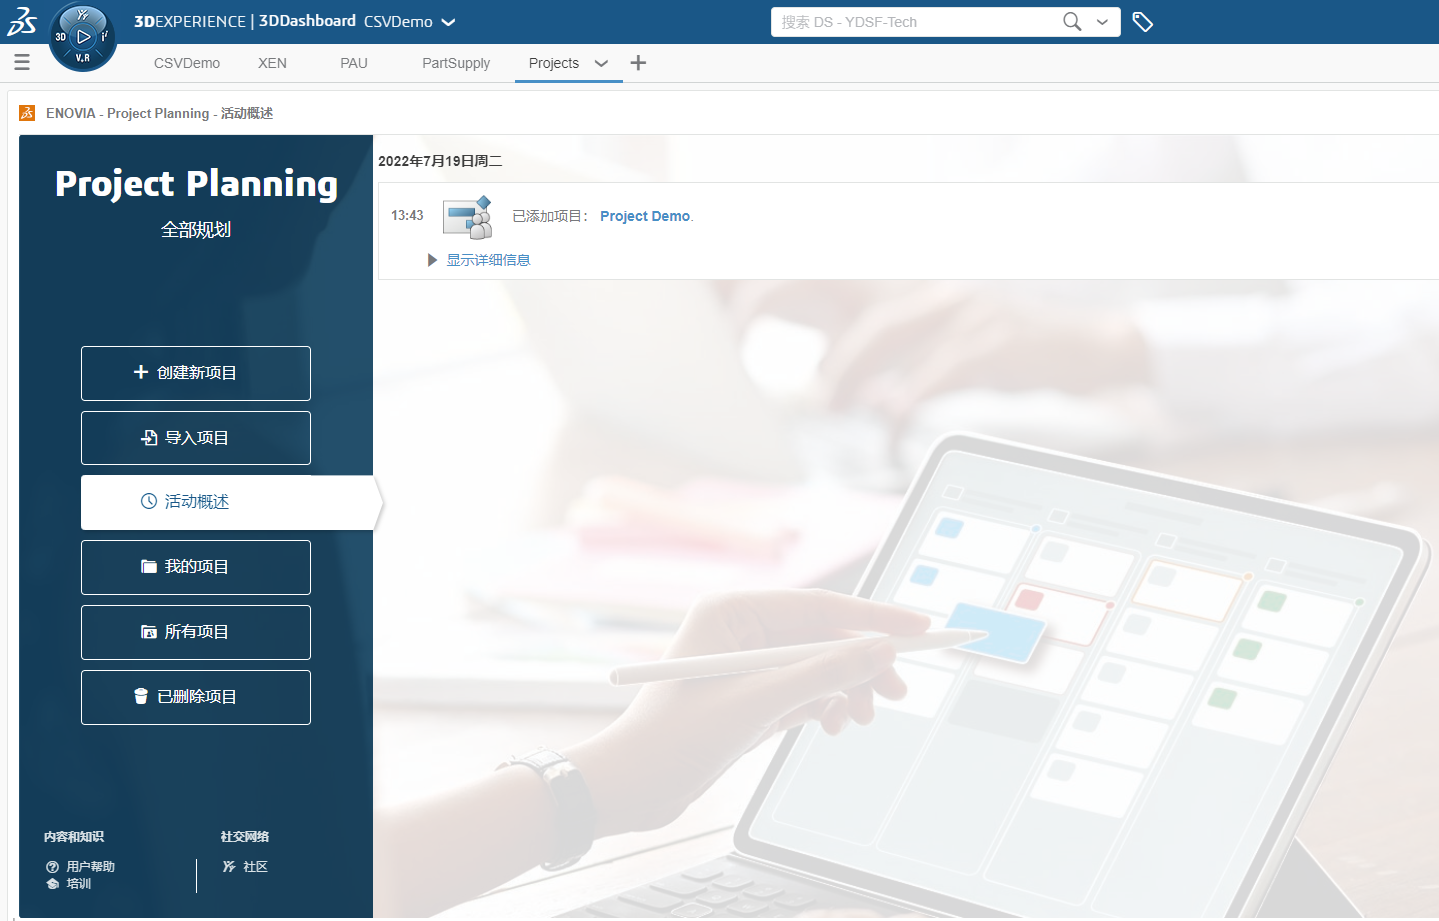The image size is (1439, 921).
Task: Select 已删除项目 in the sidebar
Action: click(x=195, y=697)
